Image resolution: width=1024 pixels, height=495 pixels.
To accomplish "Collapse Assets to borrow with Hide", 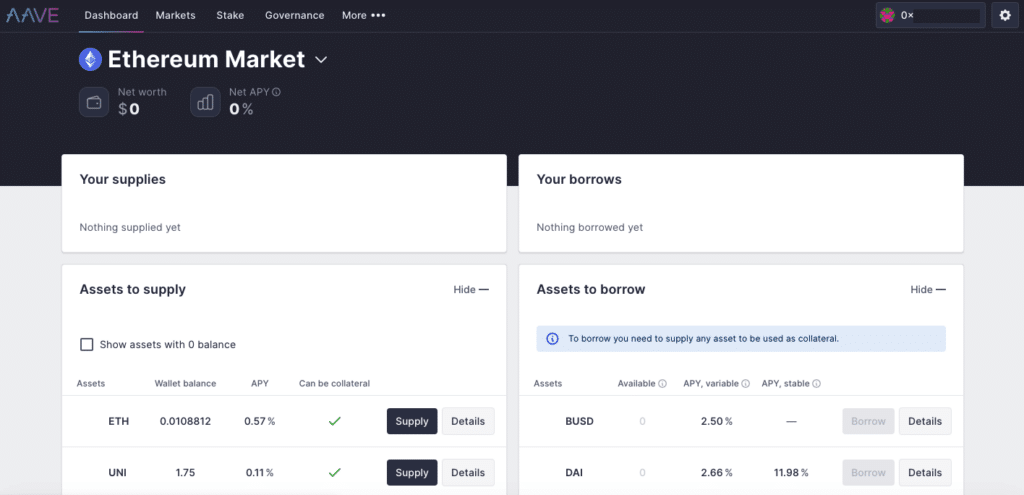I will [x=928, y=289].
